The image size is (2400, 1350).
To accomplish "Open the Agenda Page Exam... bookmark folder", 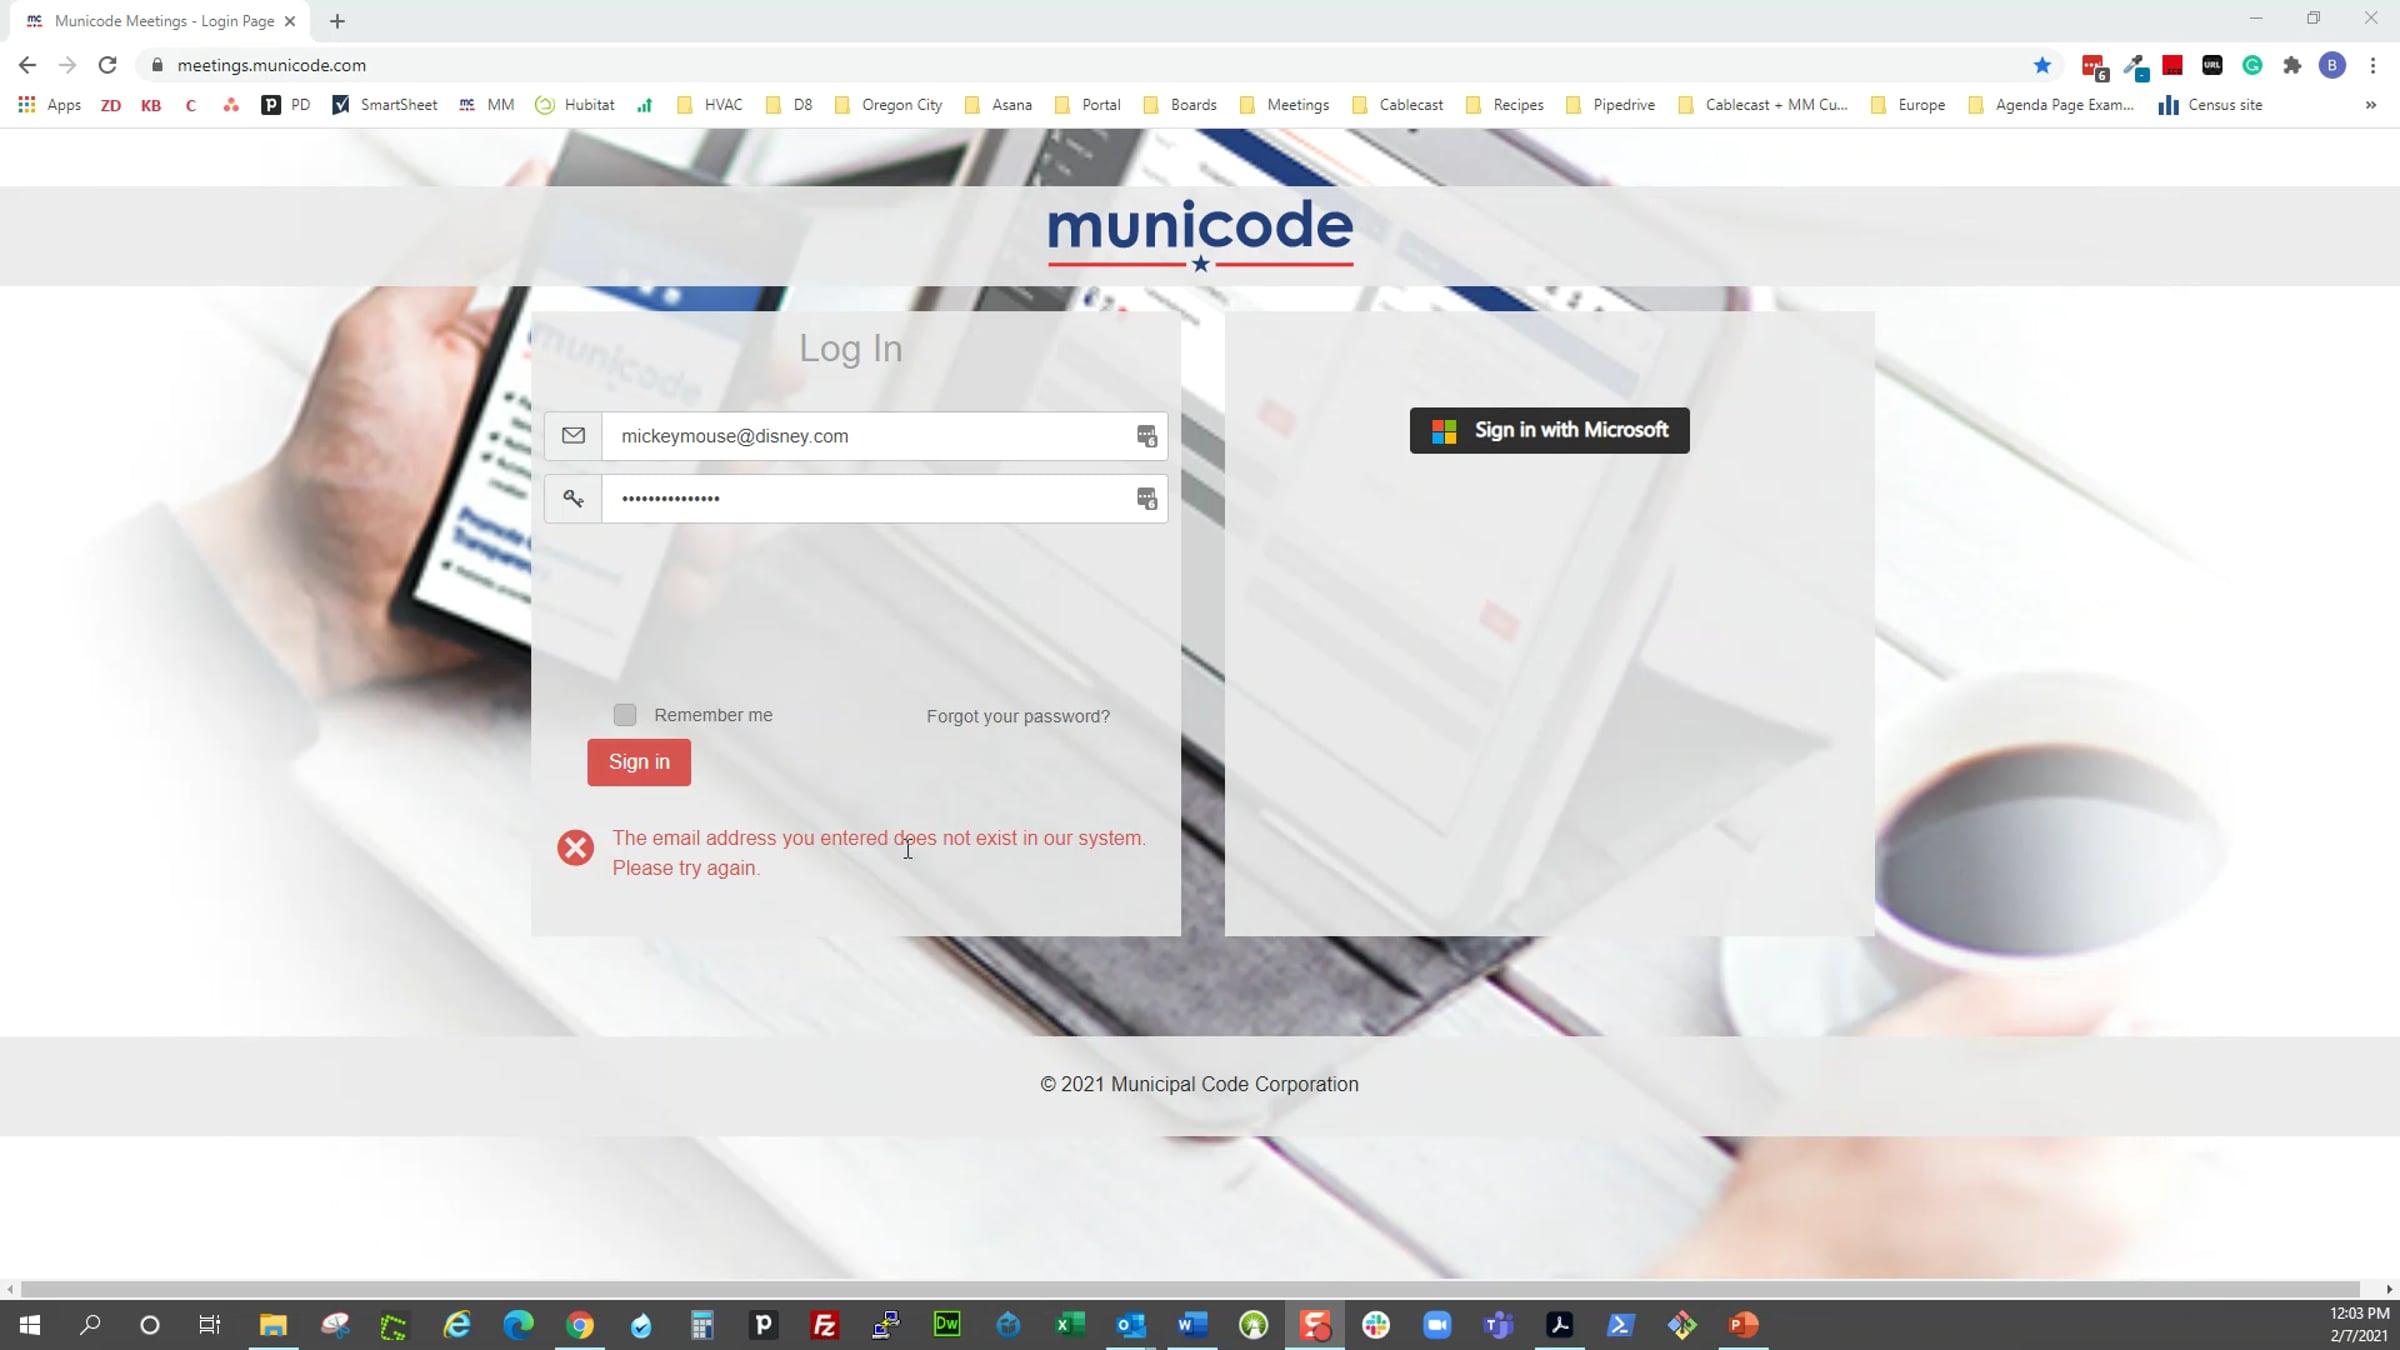I will (x=2051, y=105).
